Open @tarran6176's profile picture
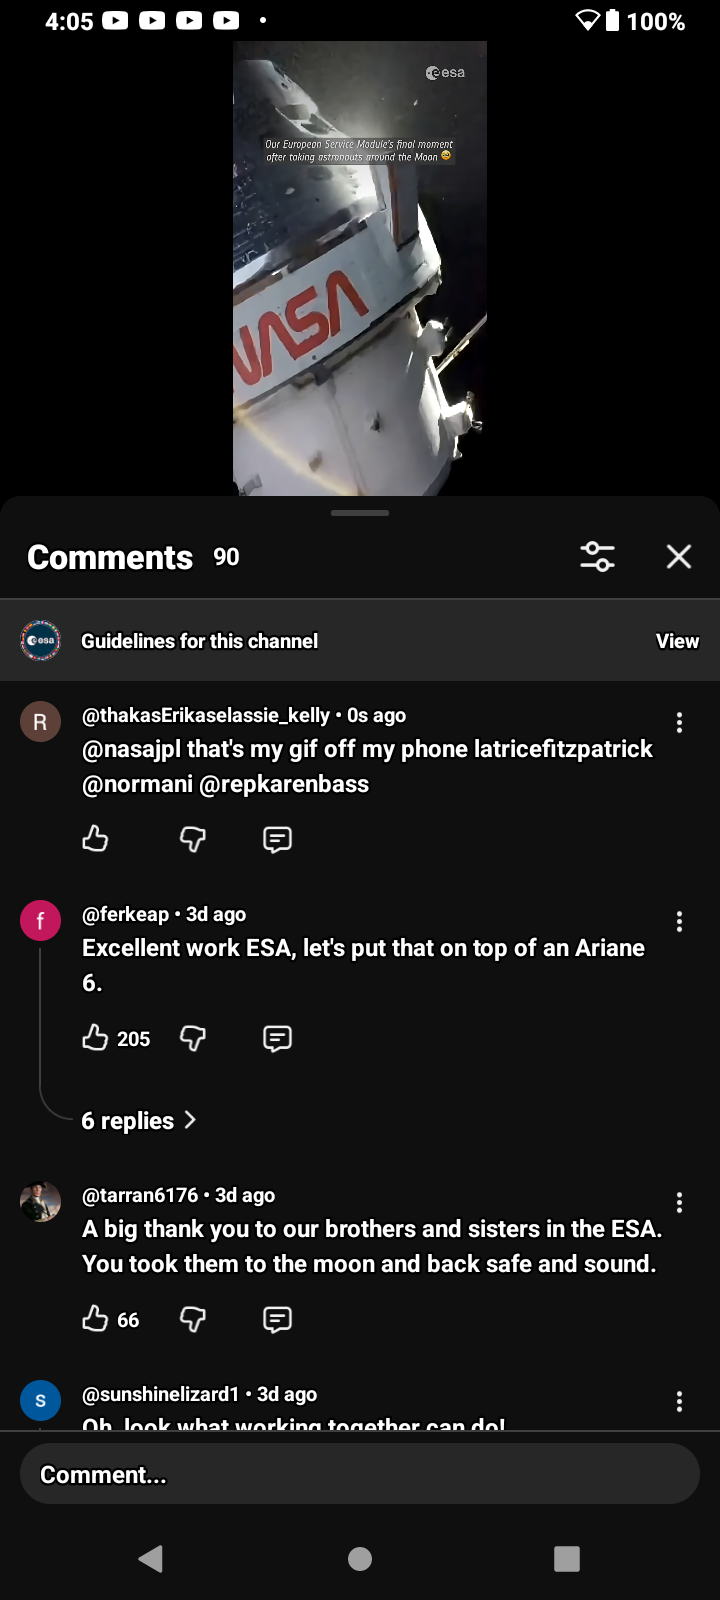 (41, 1201)
